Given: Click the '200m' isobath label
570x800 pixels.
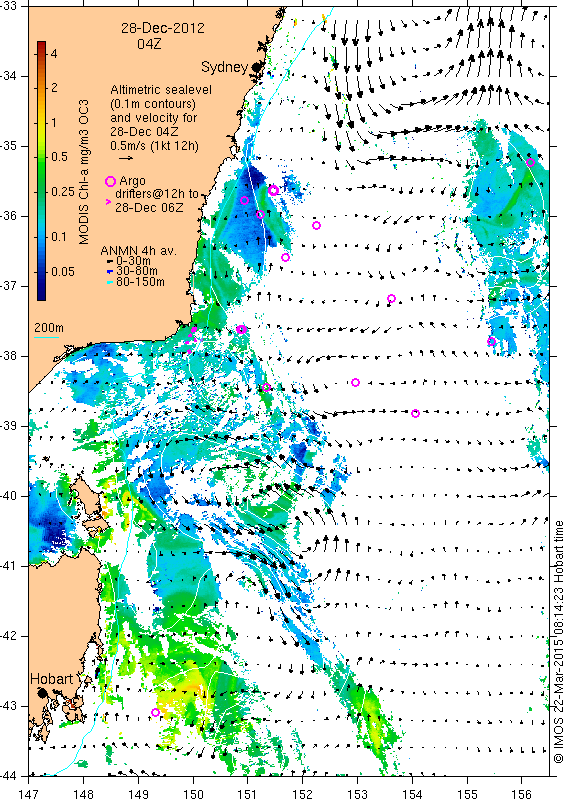Looking at the screenshot, I should click(x=49, y=327).
